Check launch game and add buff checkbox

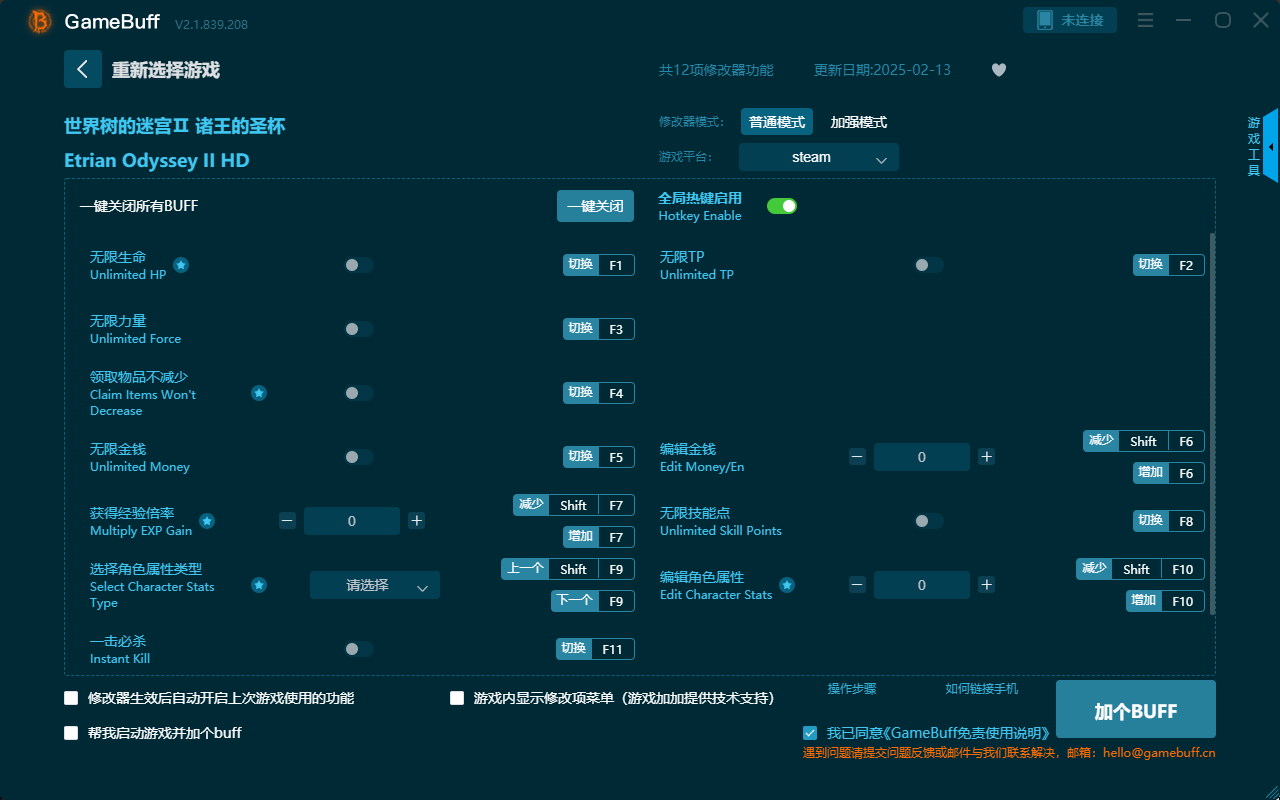pyautogui.click(x=71, y=733)
